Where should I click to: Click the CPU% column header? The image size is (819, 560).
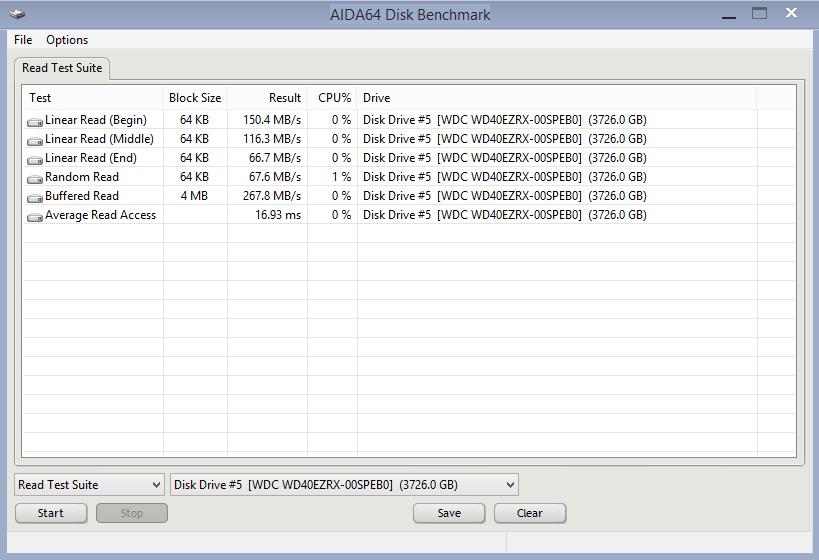coord(334,98)
